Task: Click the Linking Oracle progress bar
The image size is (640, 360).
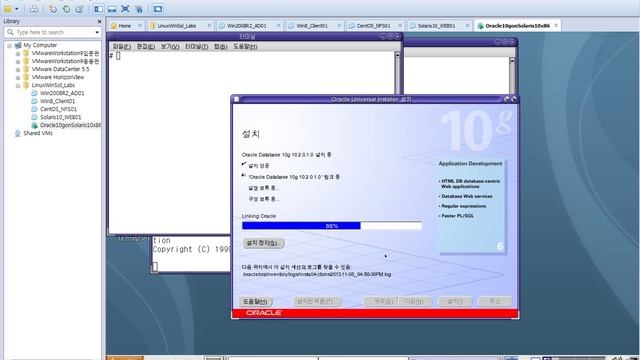Action: pyautogui.click(x=332, y=226)
